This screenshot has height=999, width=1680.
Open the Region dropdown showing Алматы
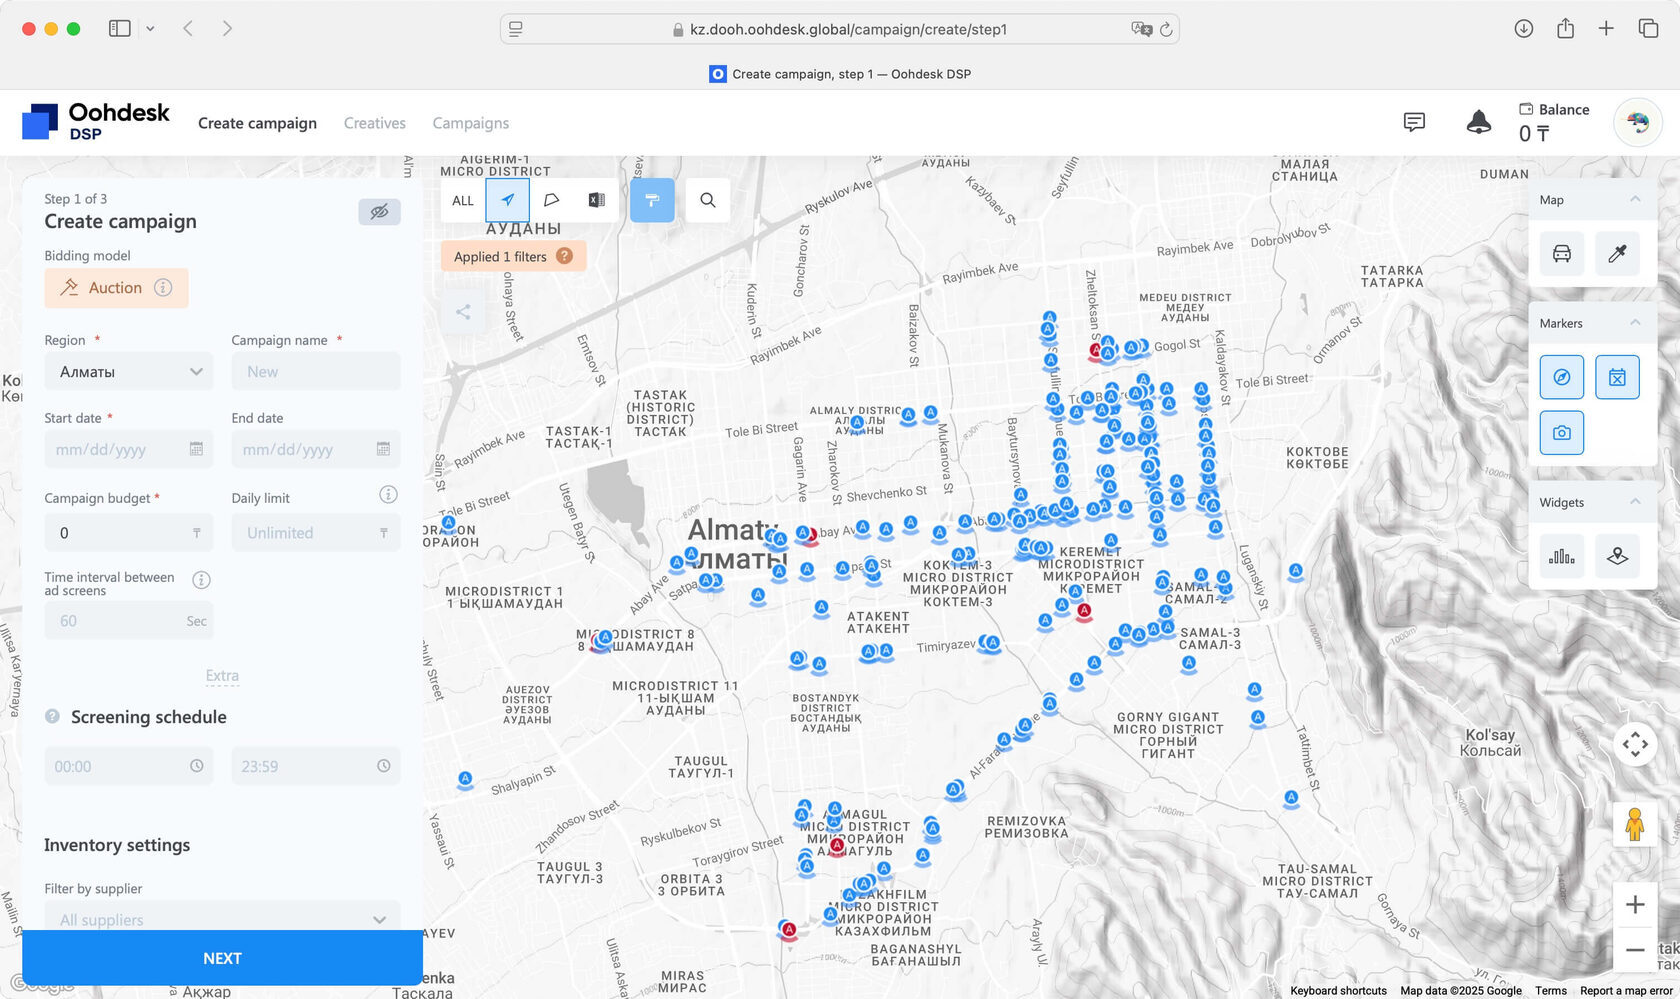129,372
